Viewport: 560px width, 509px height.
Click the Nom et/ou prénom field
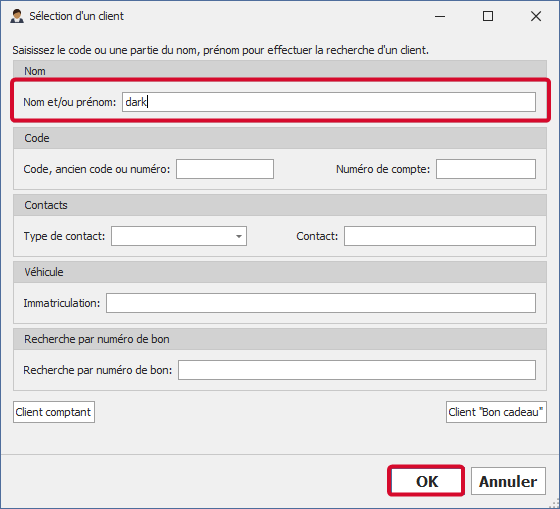click(x=329, y=102)
